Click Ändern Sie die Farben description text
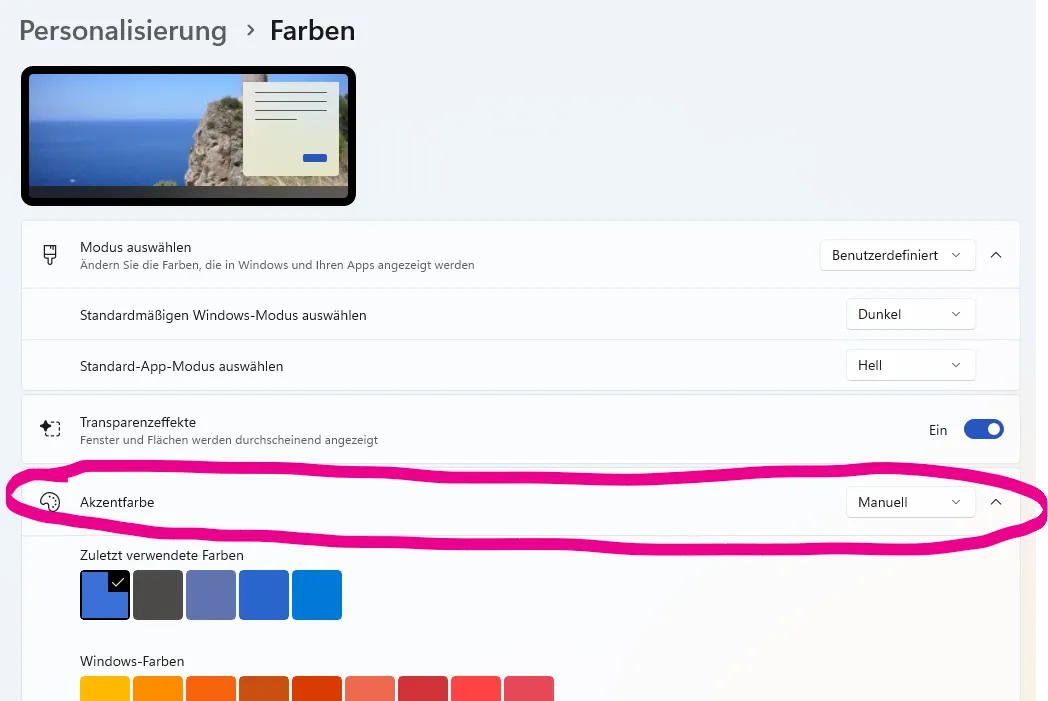The height and width of the screenshot is (701, 1048). tap(277, 265)
